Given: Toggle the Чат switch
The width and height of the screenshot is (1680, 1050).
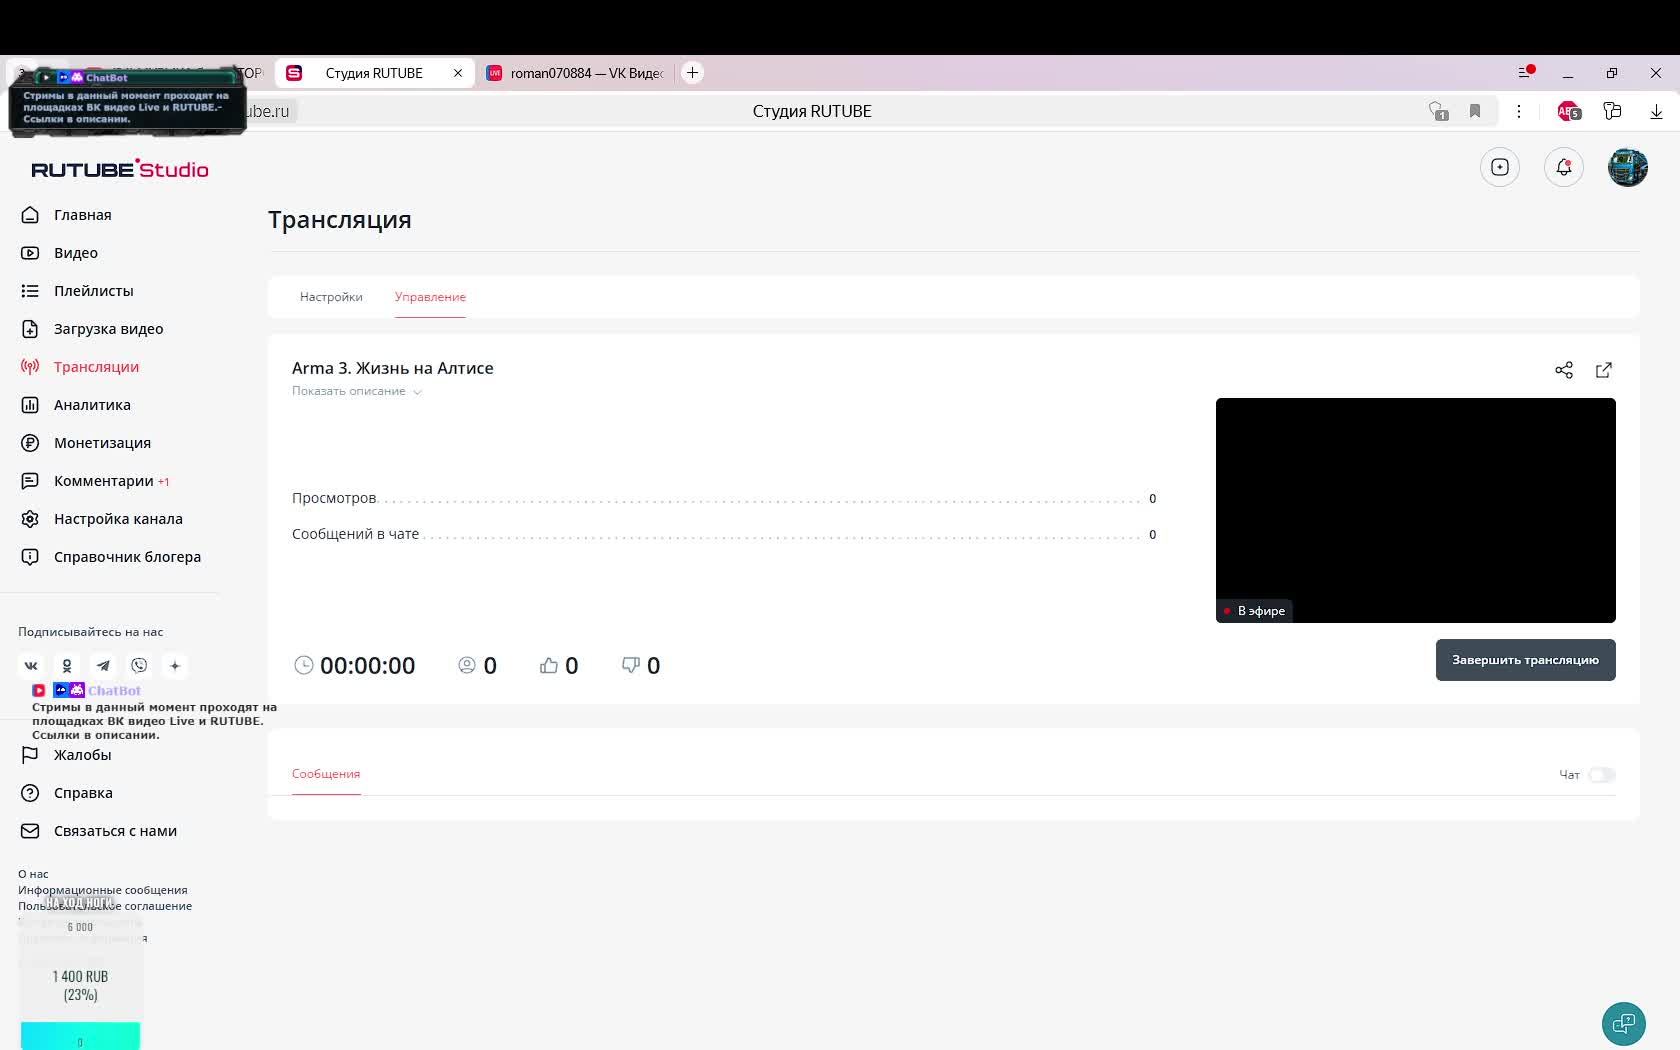Looking at the screenshot, I should click(1602, 775).
